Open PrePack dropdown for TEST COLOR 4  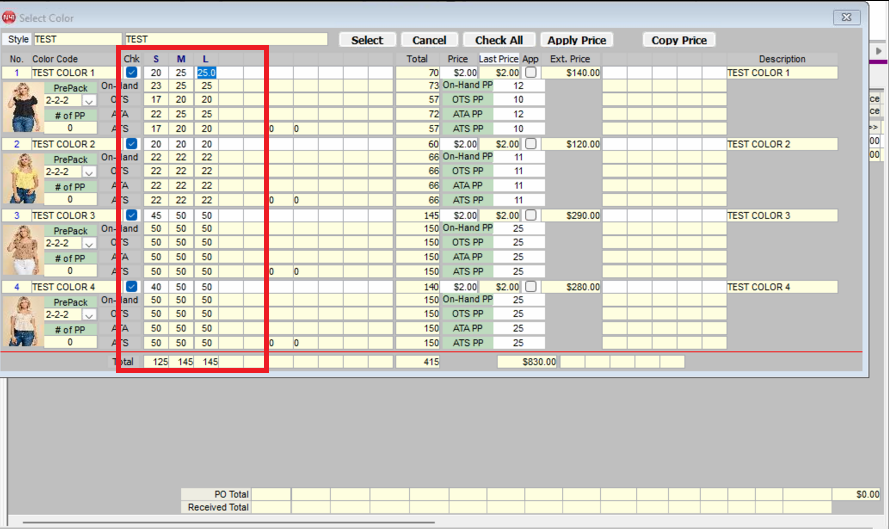point(89,315)
